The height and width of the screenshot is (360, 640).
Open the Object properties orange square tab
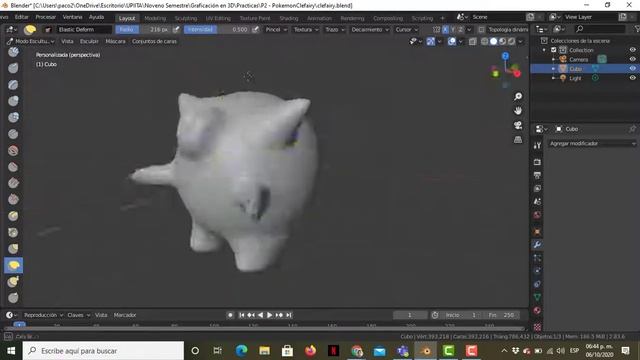click(537, 231)
